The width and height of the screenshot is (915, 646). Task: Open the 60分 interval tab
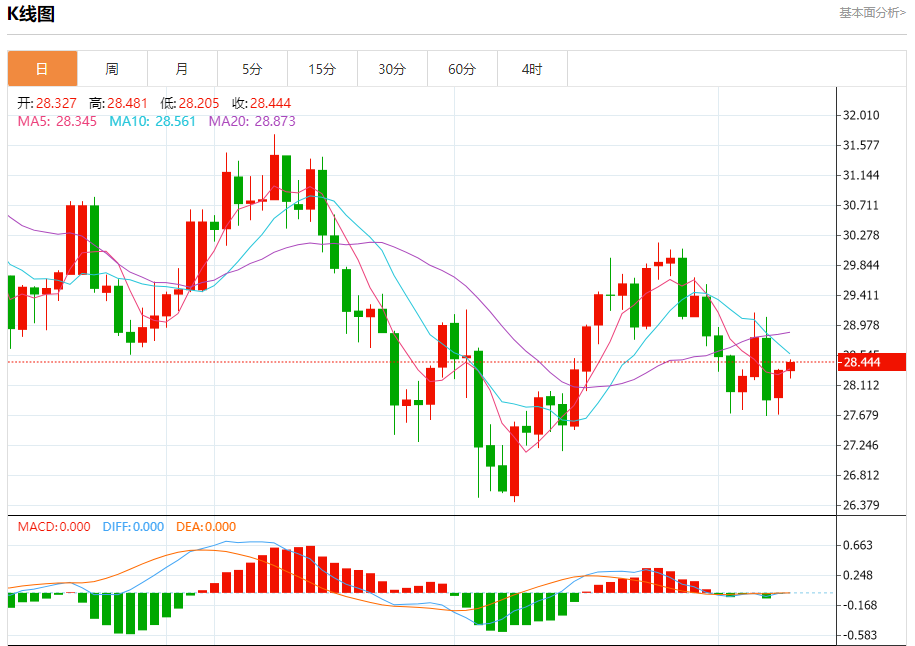click(462, 69)
